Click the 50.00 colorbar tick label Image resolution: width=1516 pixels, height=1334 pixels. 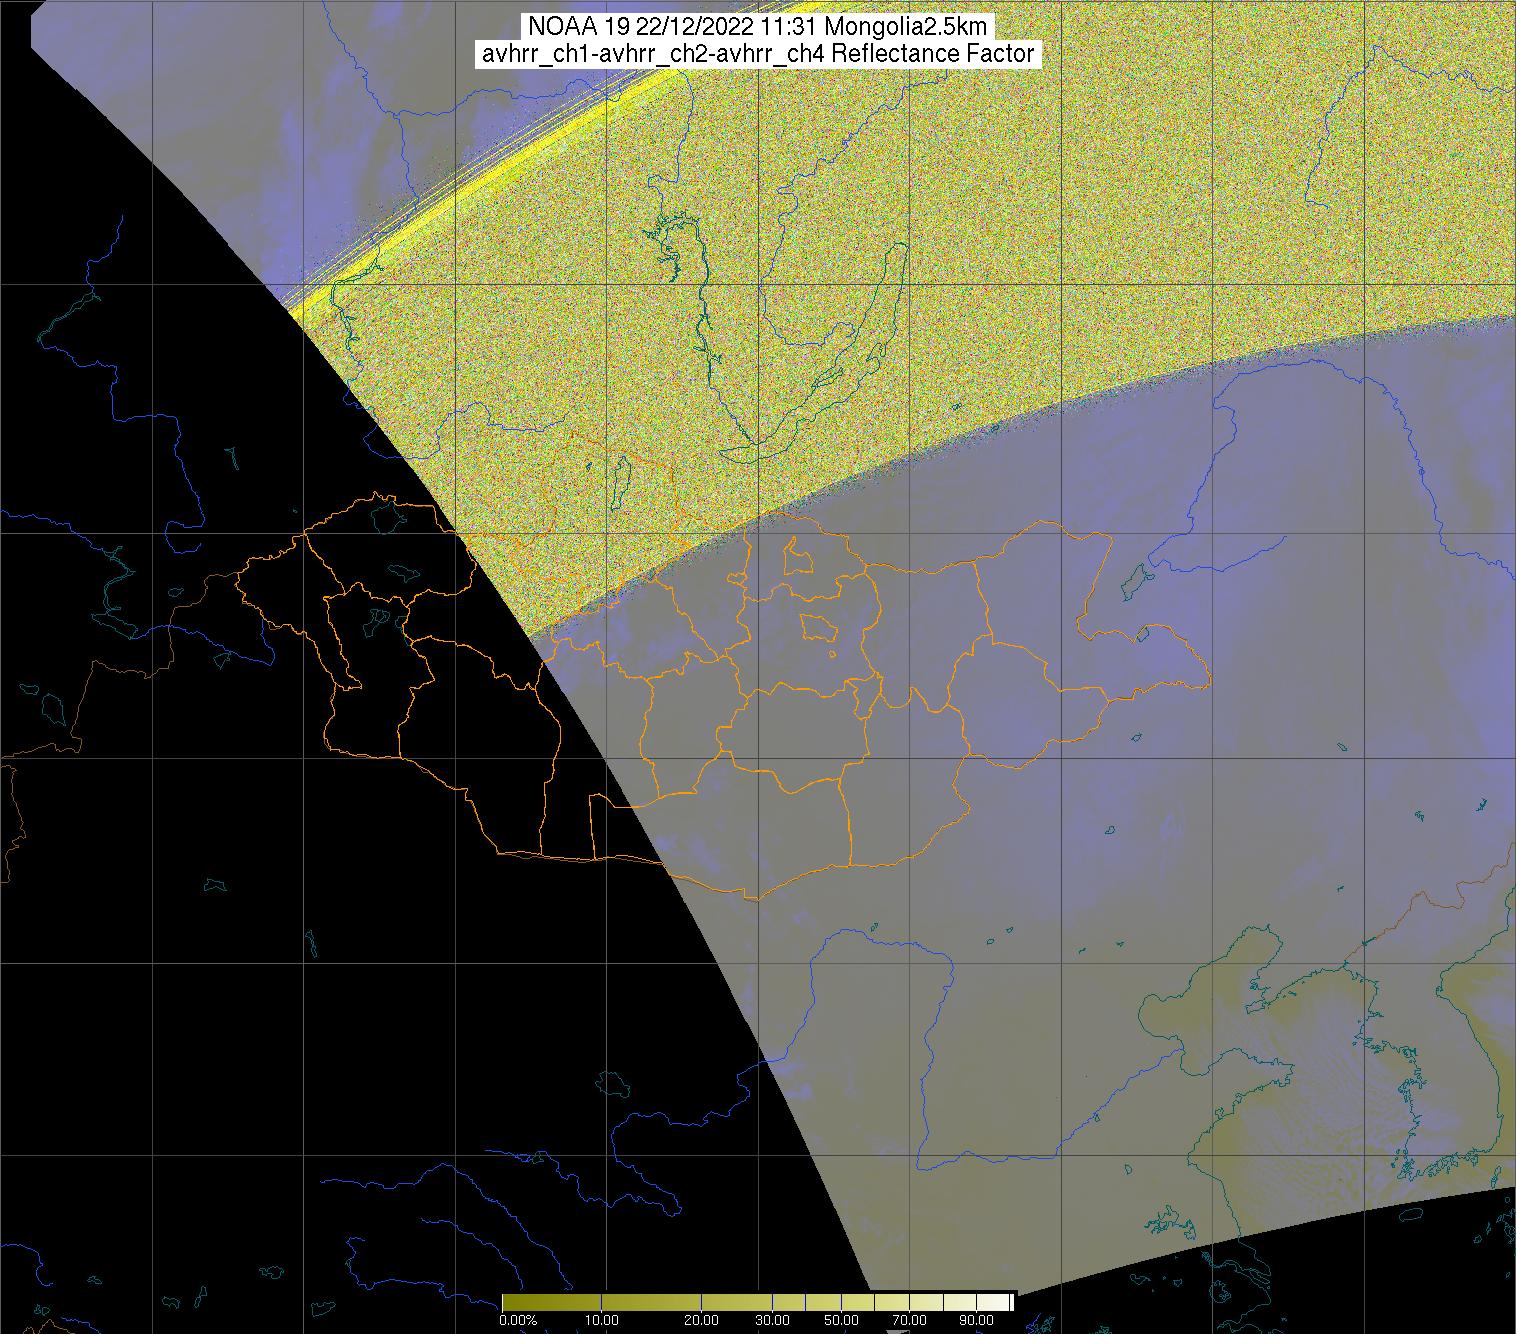click(841, 1320)
